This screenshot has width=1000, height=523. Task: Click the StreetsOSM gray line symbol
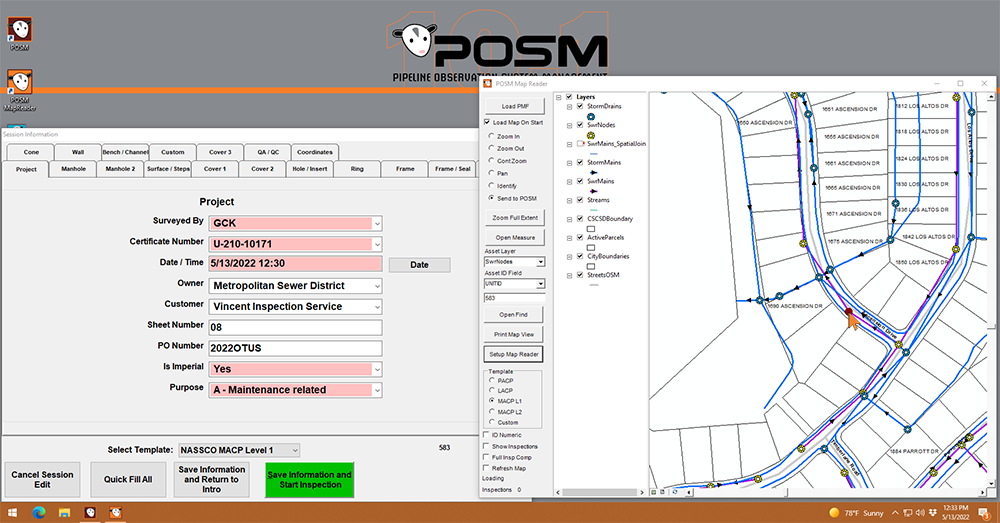click(593, 285)
